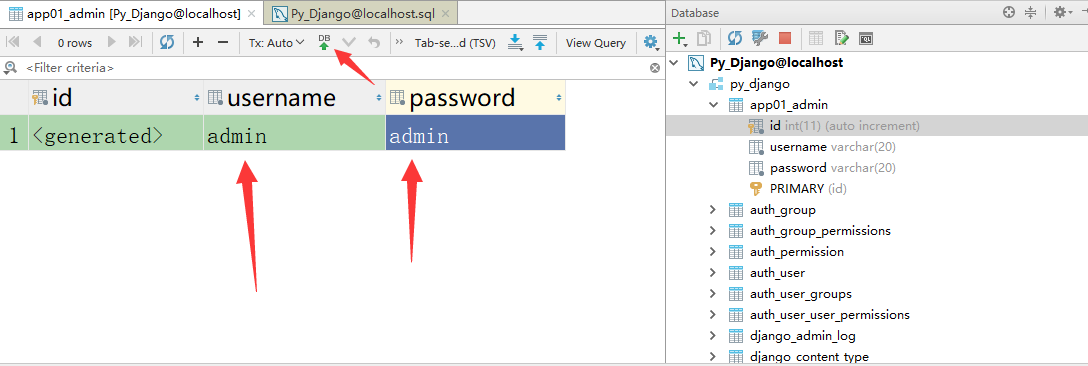Screen dimensions: 1088x366
Task: Go to next page of rows
Action: click(x=111, y=42)
